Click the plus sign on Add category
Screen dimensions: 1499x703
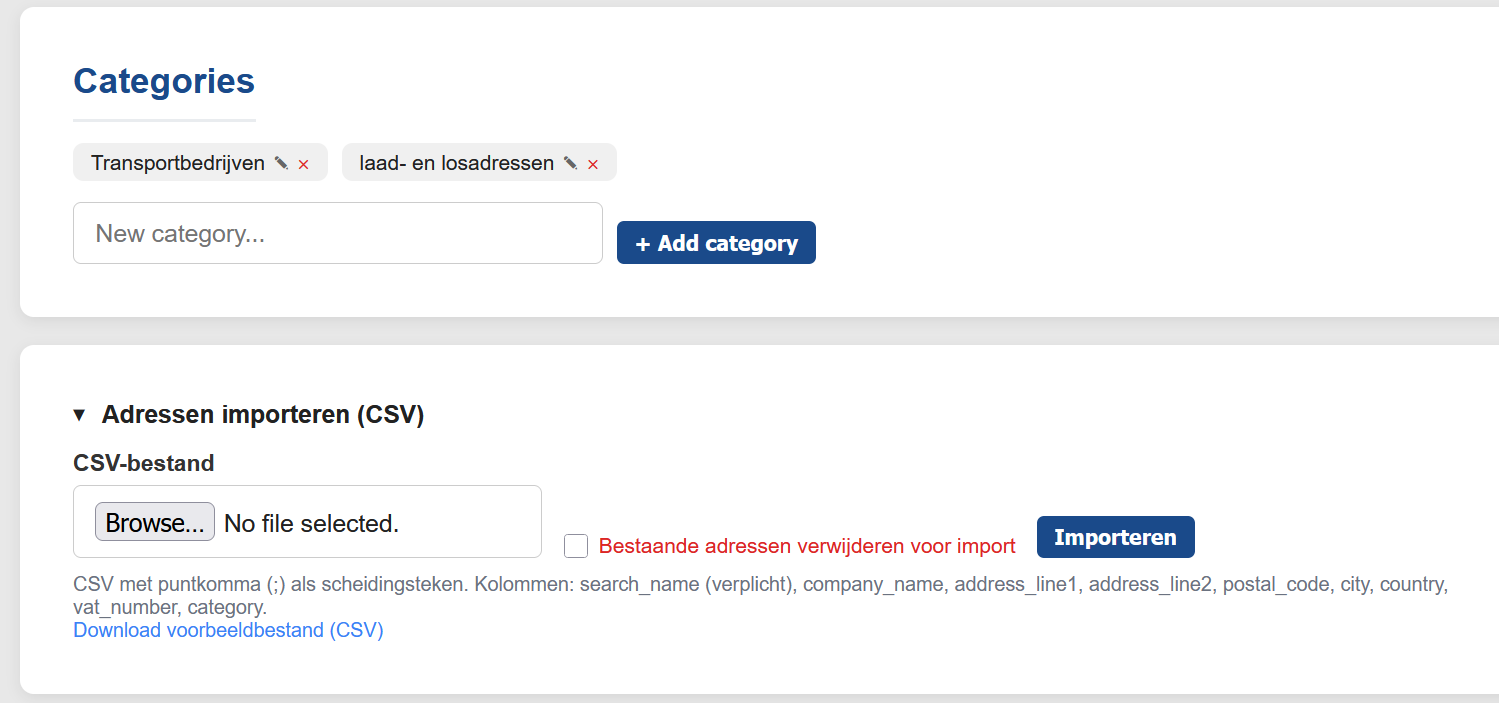point(642,244)
